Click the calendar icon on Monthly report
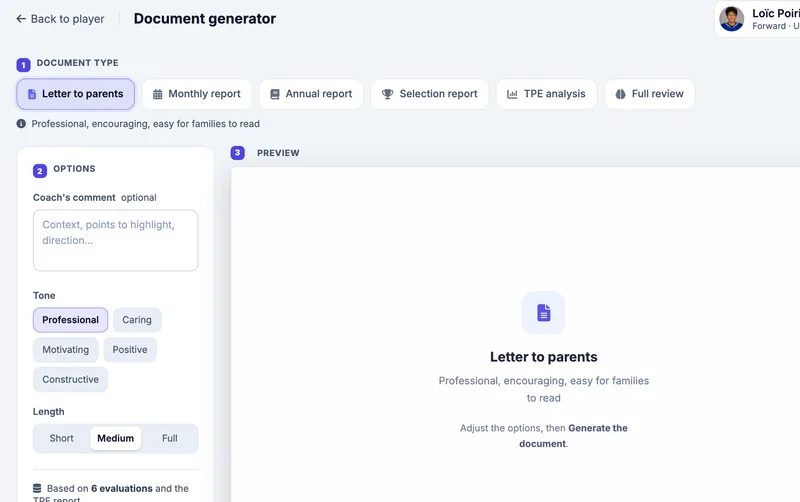This screenshot has height=502, width=800. (158, 94)
